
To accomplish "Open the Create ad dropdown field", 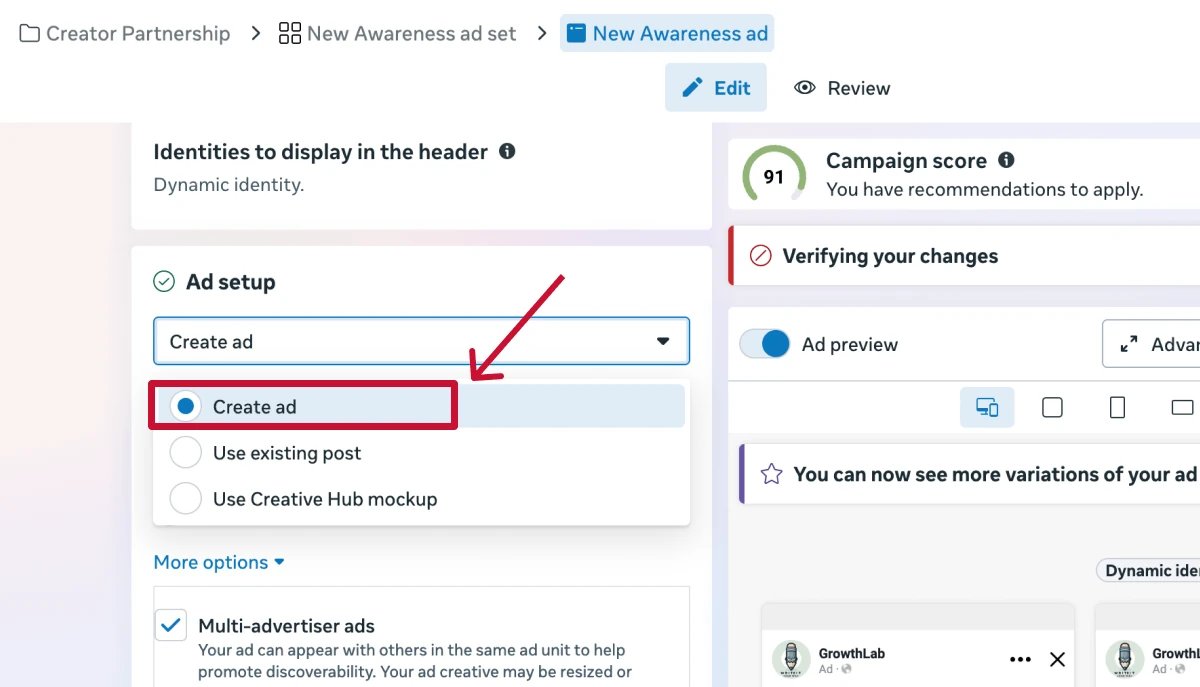I will 421,342.
